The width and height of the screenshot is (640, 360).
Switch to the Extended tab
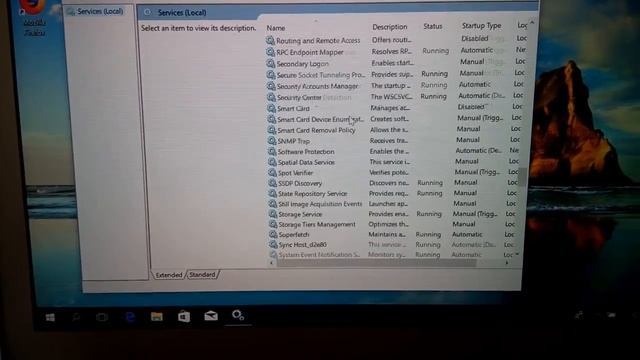pos(169,275)
